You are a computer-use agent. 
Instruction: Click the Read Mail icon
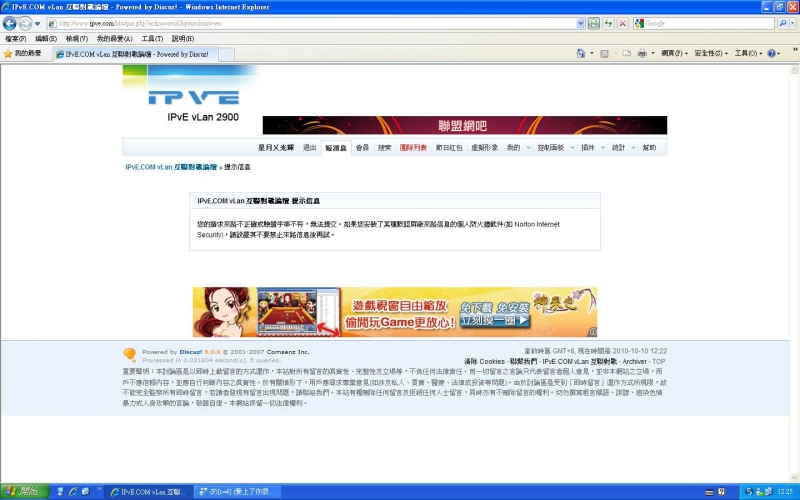click(x=627, y=53)
